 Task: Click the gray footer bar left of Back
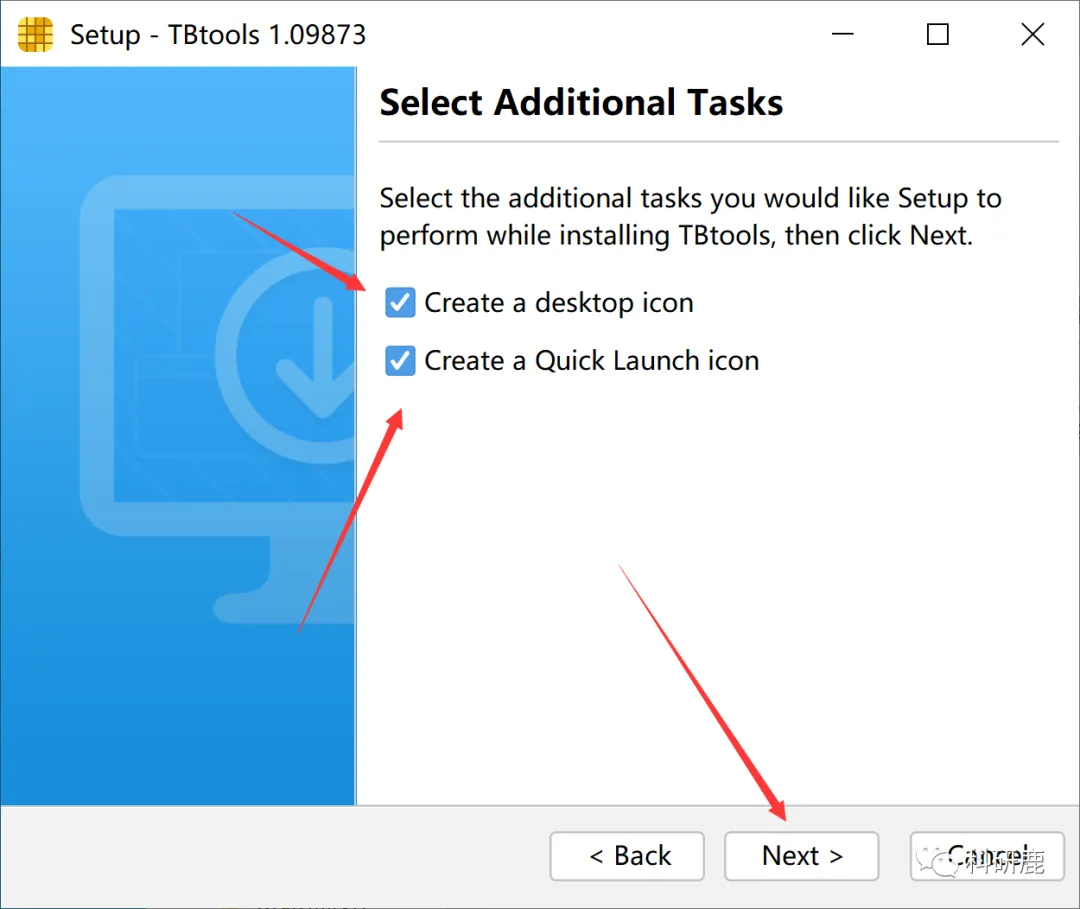pyautogui.click(x=276, y=856)
